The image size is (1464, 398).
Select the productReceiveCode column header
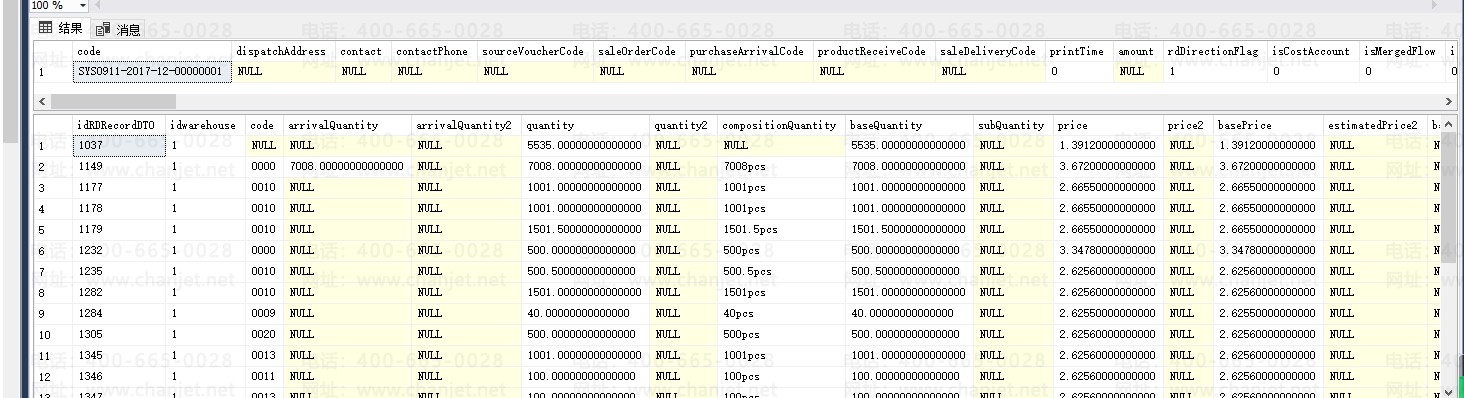click(874, 51)
